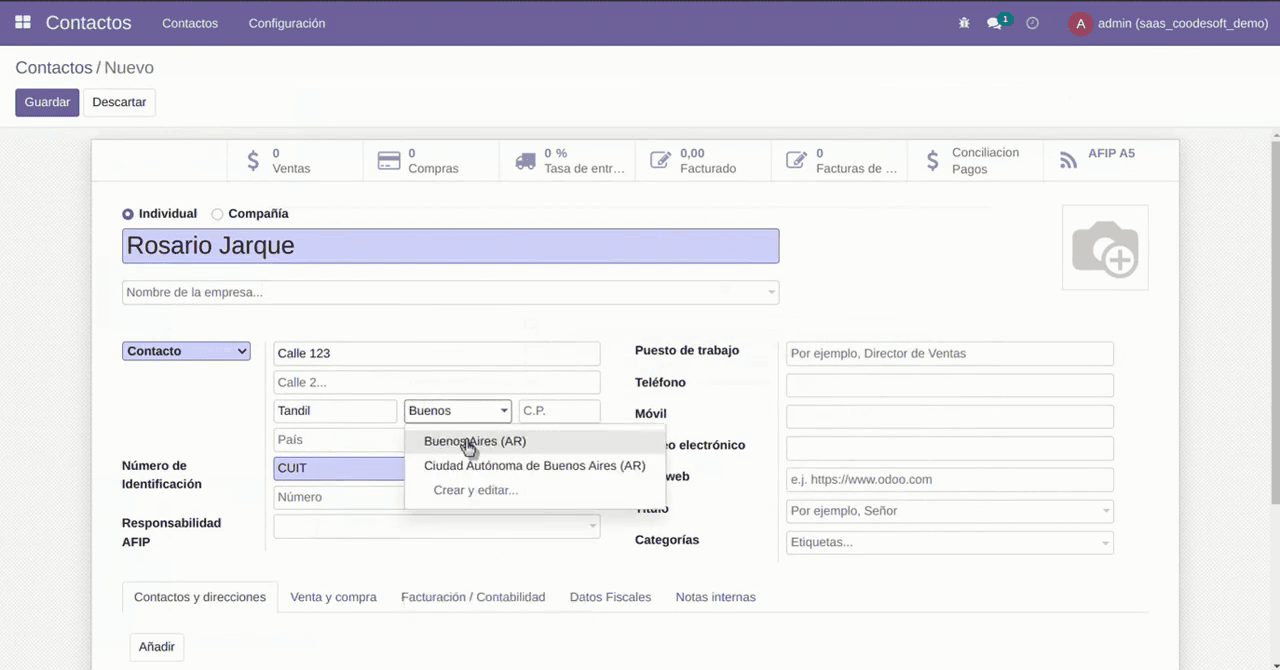Click the Descartar button
Screen dimensions: 1280x670
(x=119, y=102)
